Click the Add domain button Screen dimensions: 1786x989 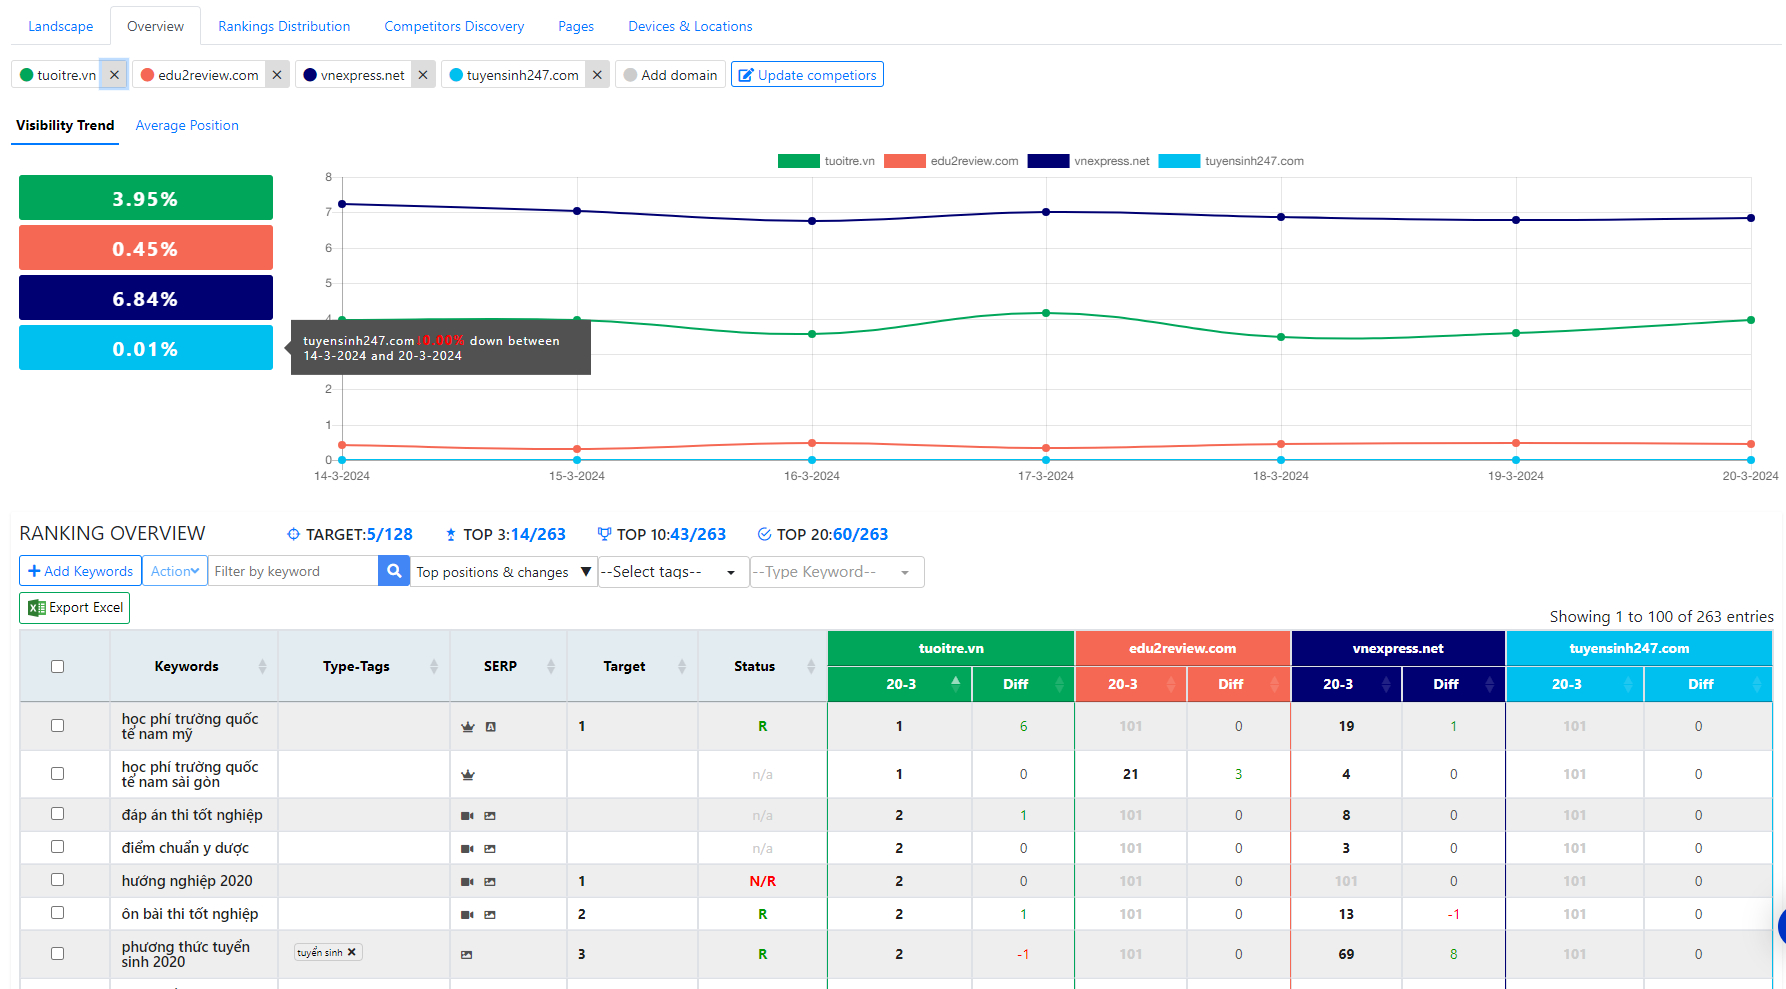pyautogui.click(x=670, y=75)
